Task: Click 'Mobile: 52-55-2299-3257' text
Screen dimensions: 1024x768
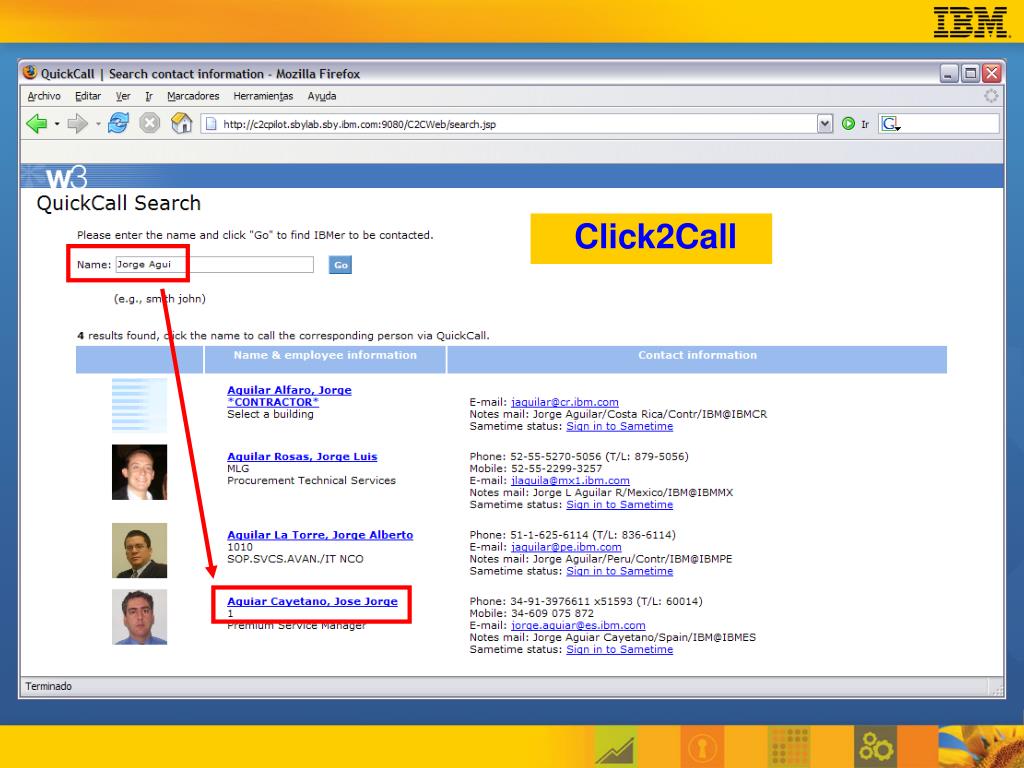Action: tap(536, 468)
